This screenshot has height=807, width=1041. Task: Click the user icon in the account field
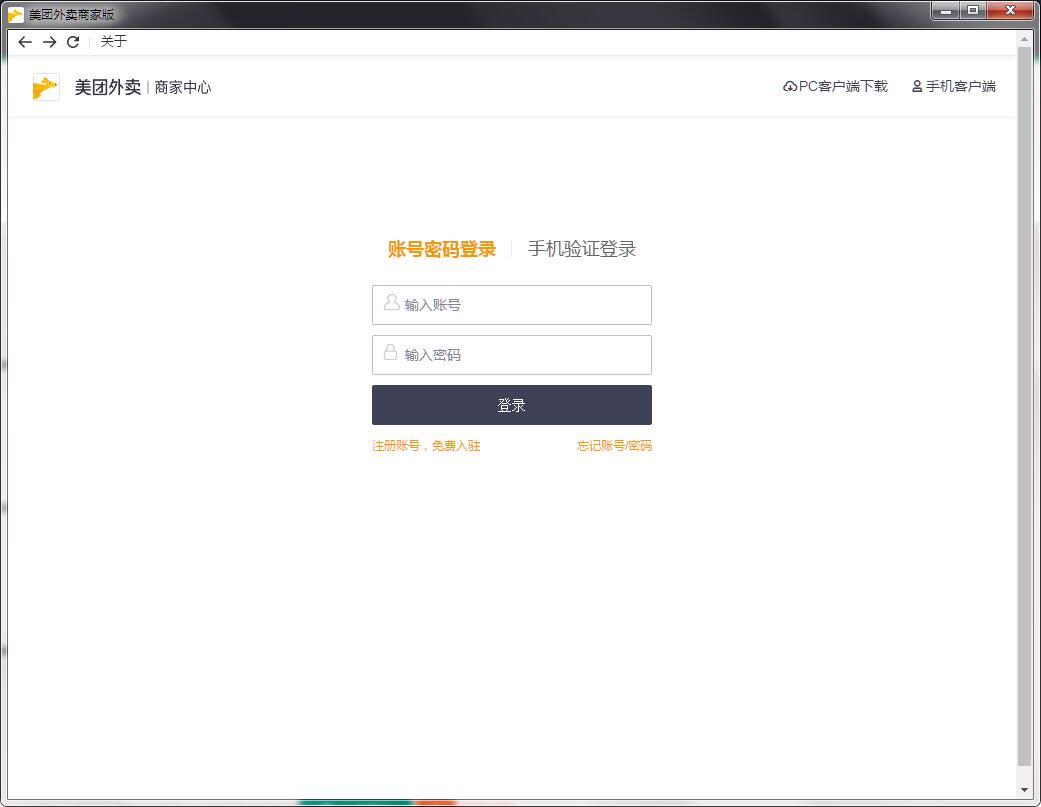pos(389,304)
